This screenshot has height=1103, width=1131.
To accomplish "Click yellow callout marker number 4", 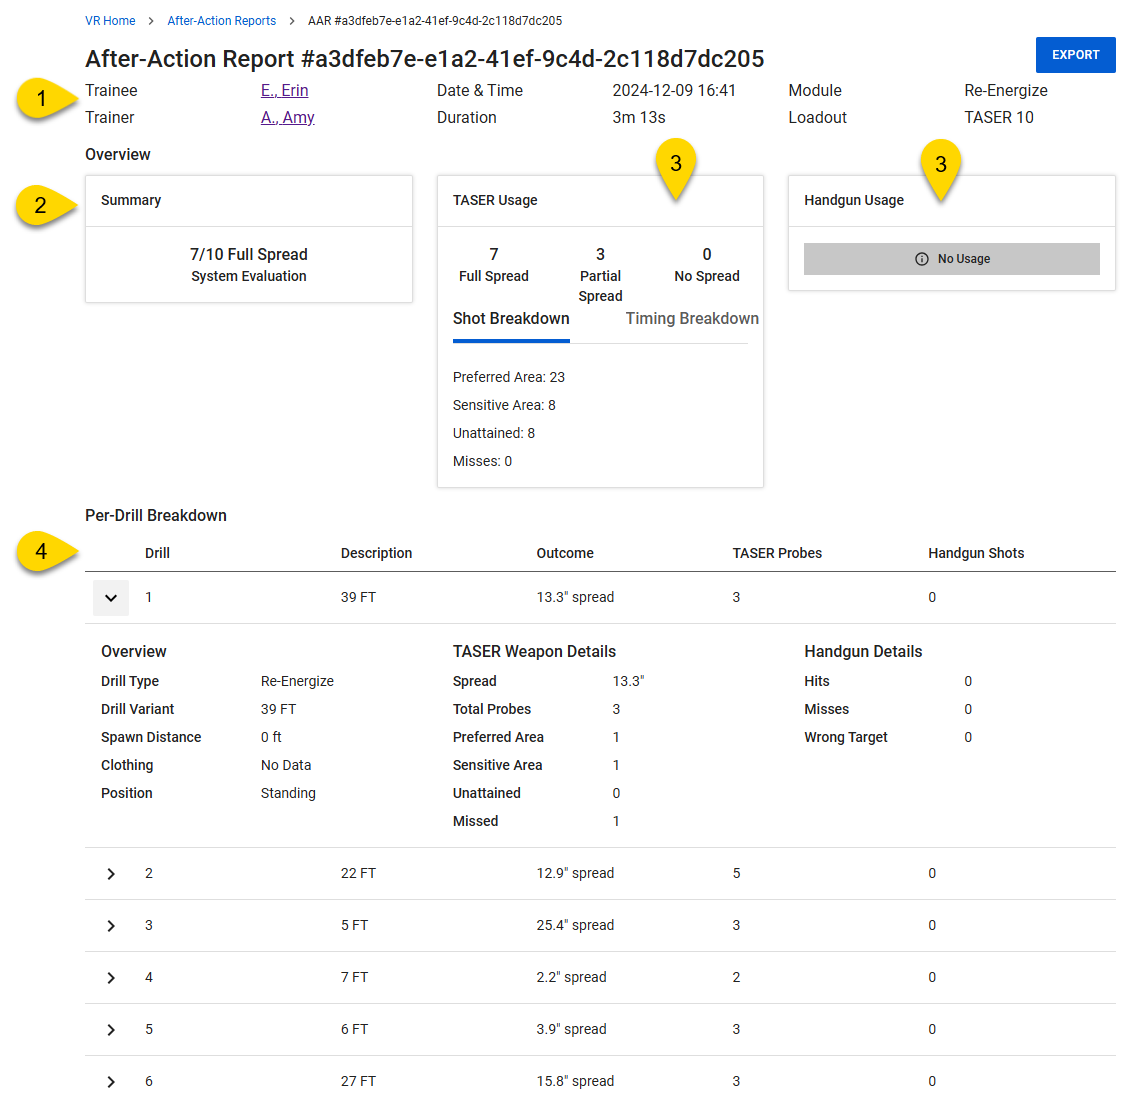I will [42, 552].
